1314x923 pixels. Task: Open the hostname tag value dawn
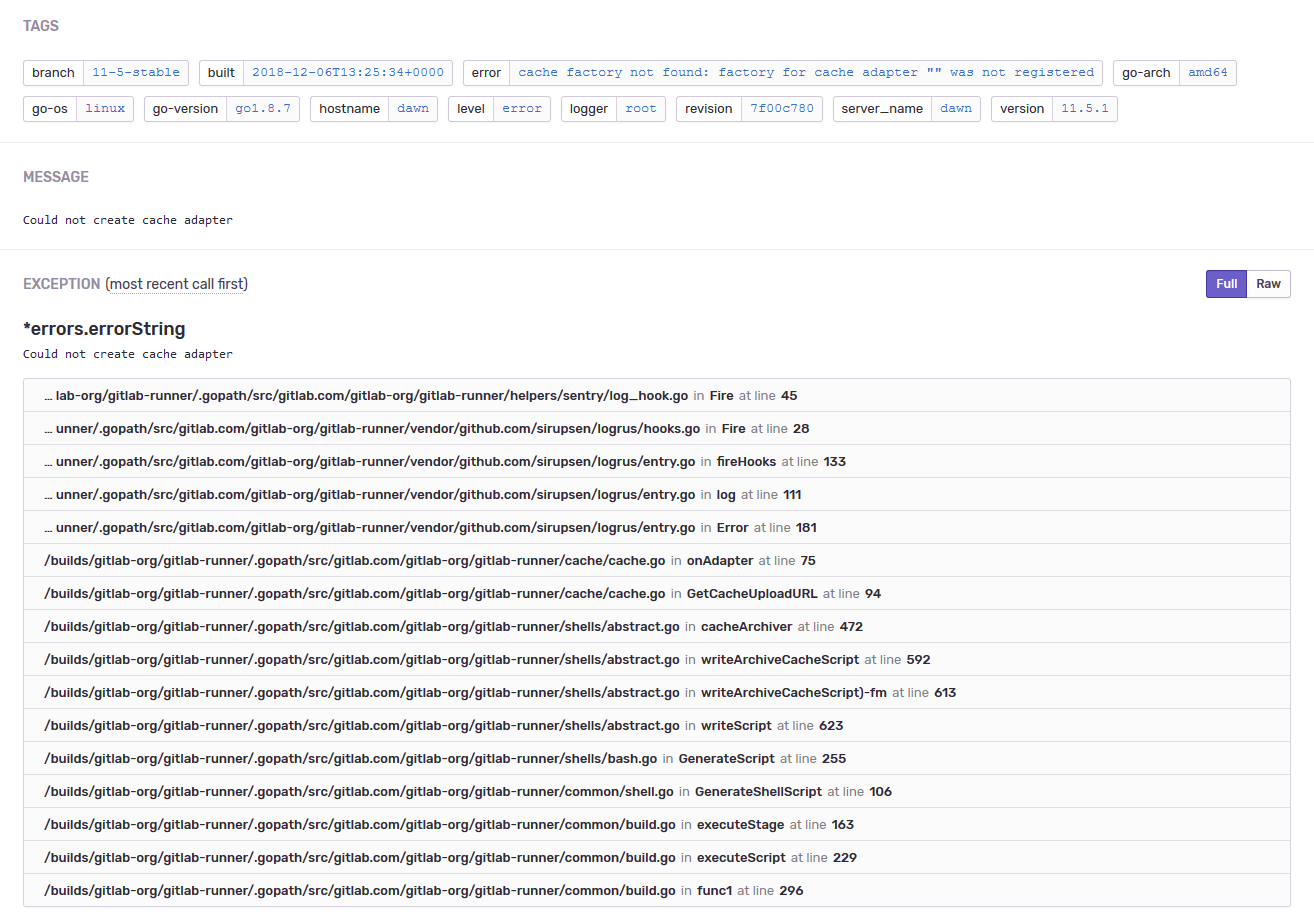click(x=412, y=109)
